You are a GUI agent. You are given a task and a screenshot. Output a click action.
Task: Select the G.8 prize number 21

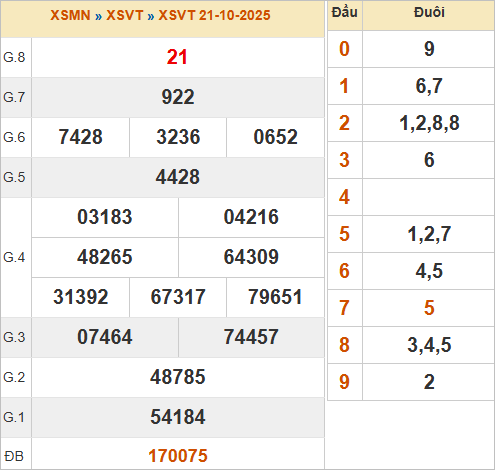tap(177, 57)
